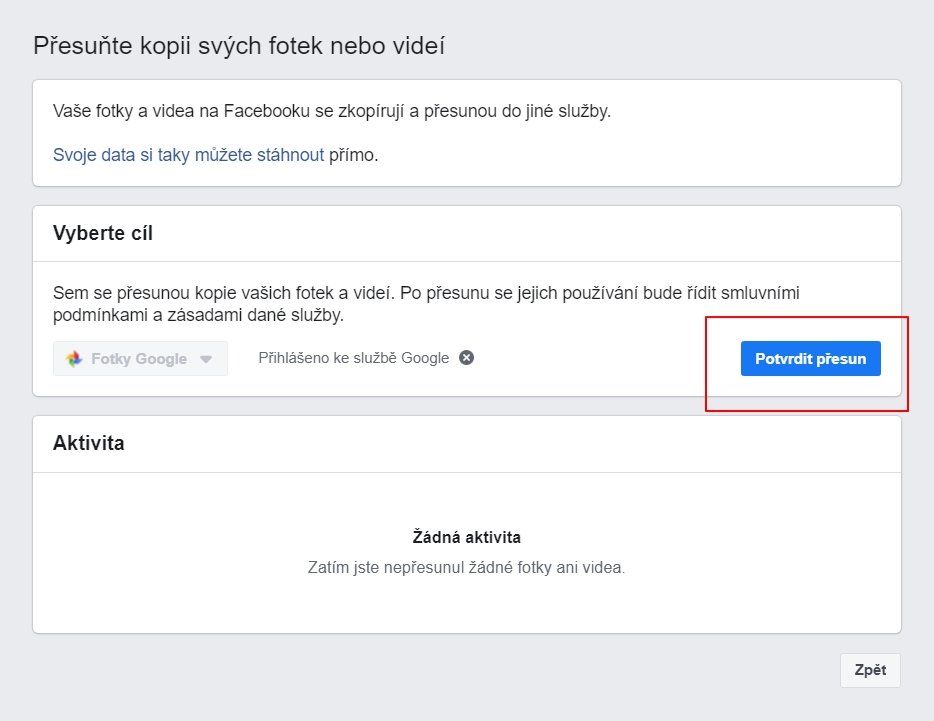Select the Vyberte cíl section heading
The width and height of the screenshot is (934, 721).
point(103,234)
